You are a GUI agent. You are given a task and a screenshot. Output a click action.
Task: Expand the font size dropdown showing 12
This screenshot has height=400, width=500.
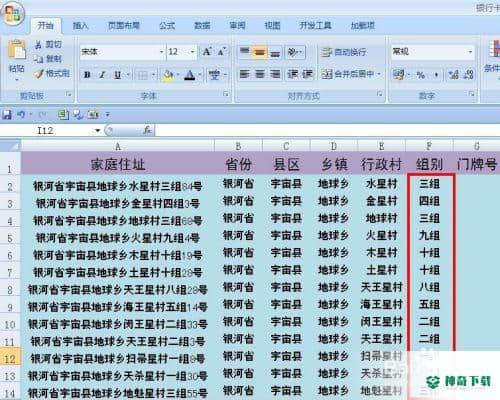182,52
